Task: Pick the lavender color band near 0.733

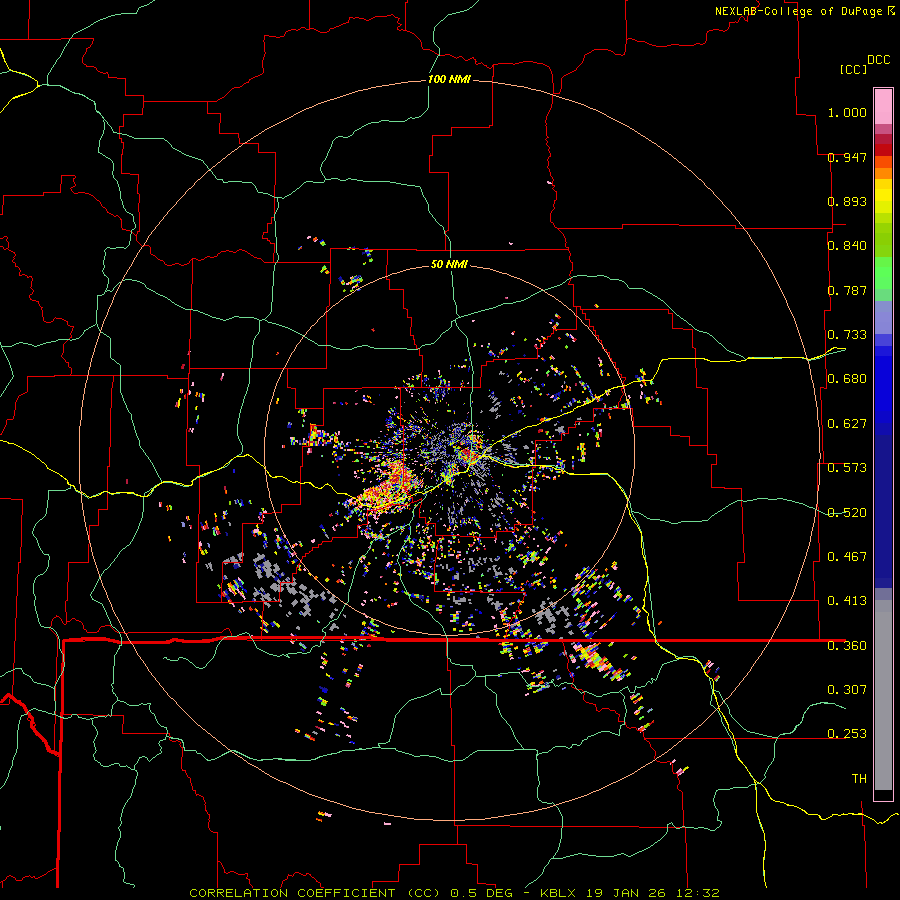Action: pyautogui.click(x=883, y=317)
